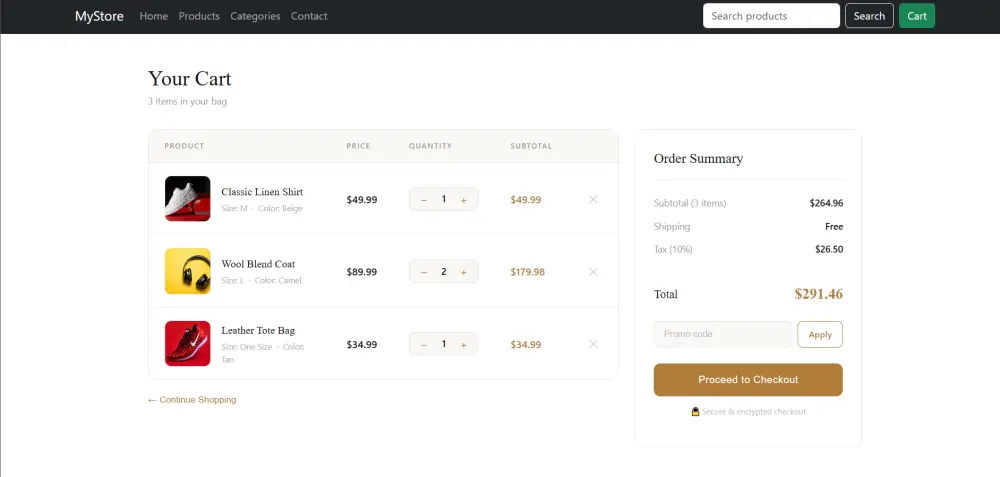Viewport: 1000px width, 477px height.
Task: Delete Leather Tote Bag cart item
Action: tap(593, 344)
